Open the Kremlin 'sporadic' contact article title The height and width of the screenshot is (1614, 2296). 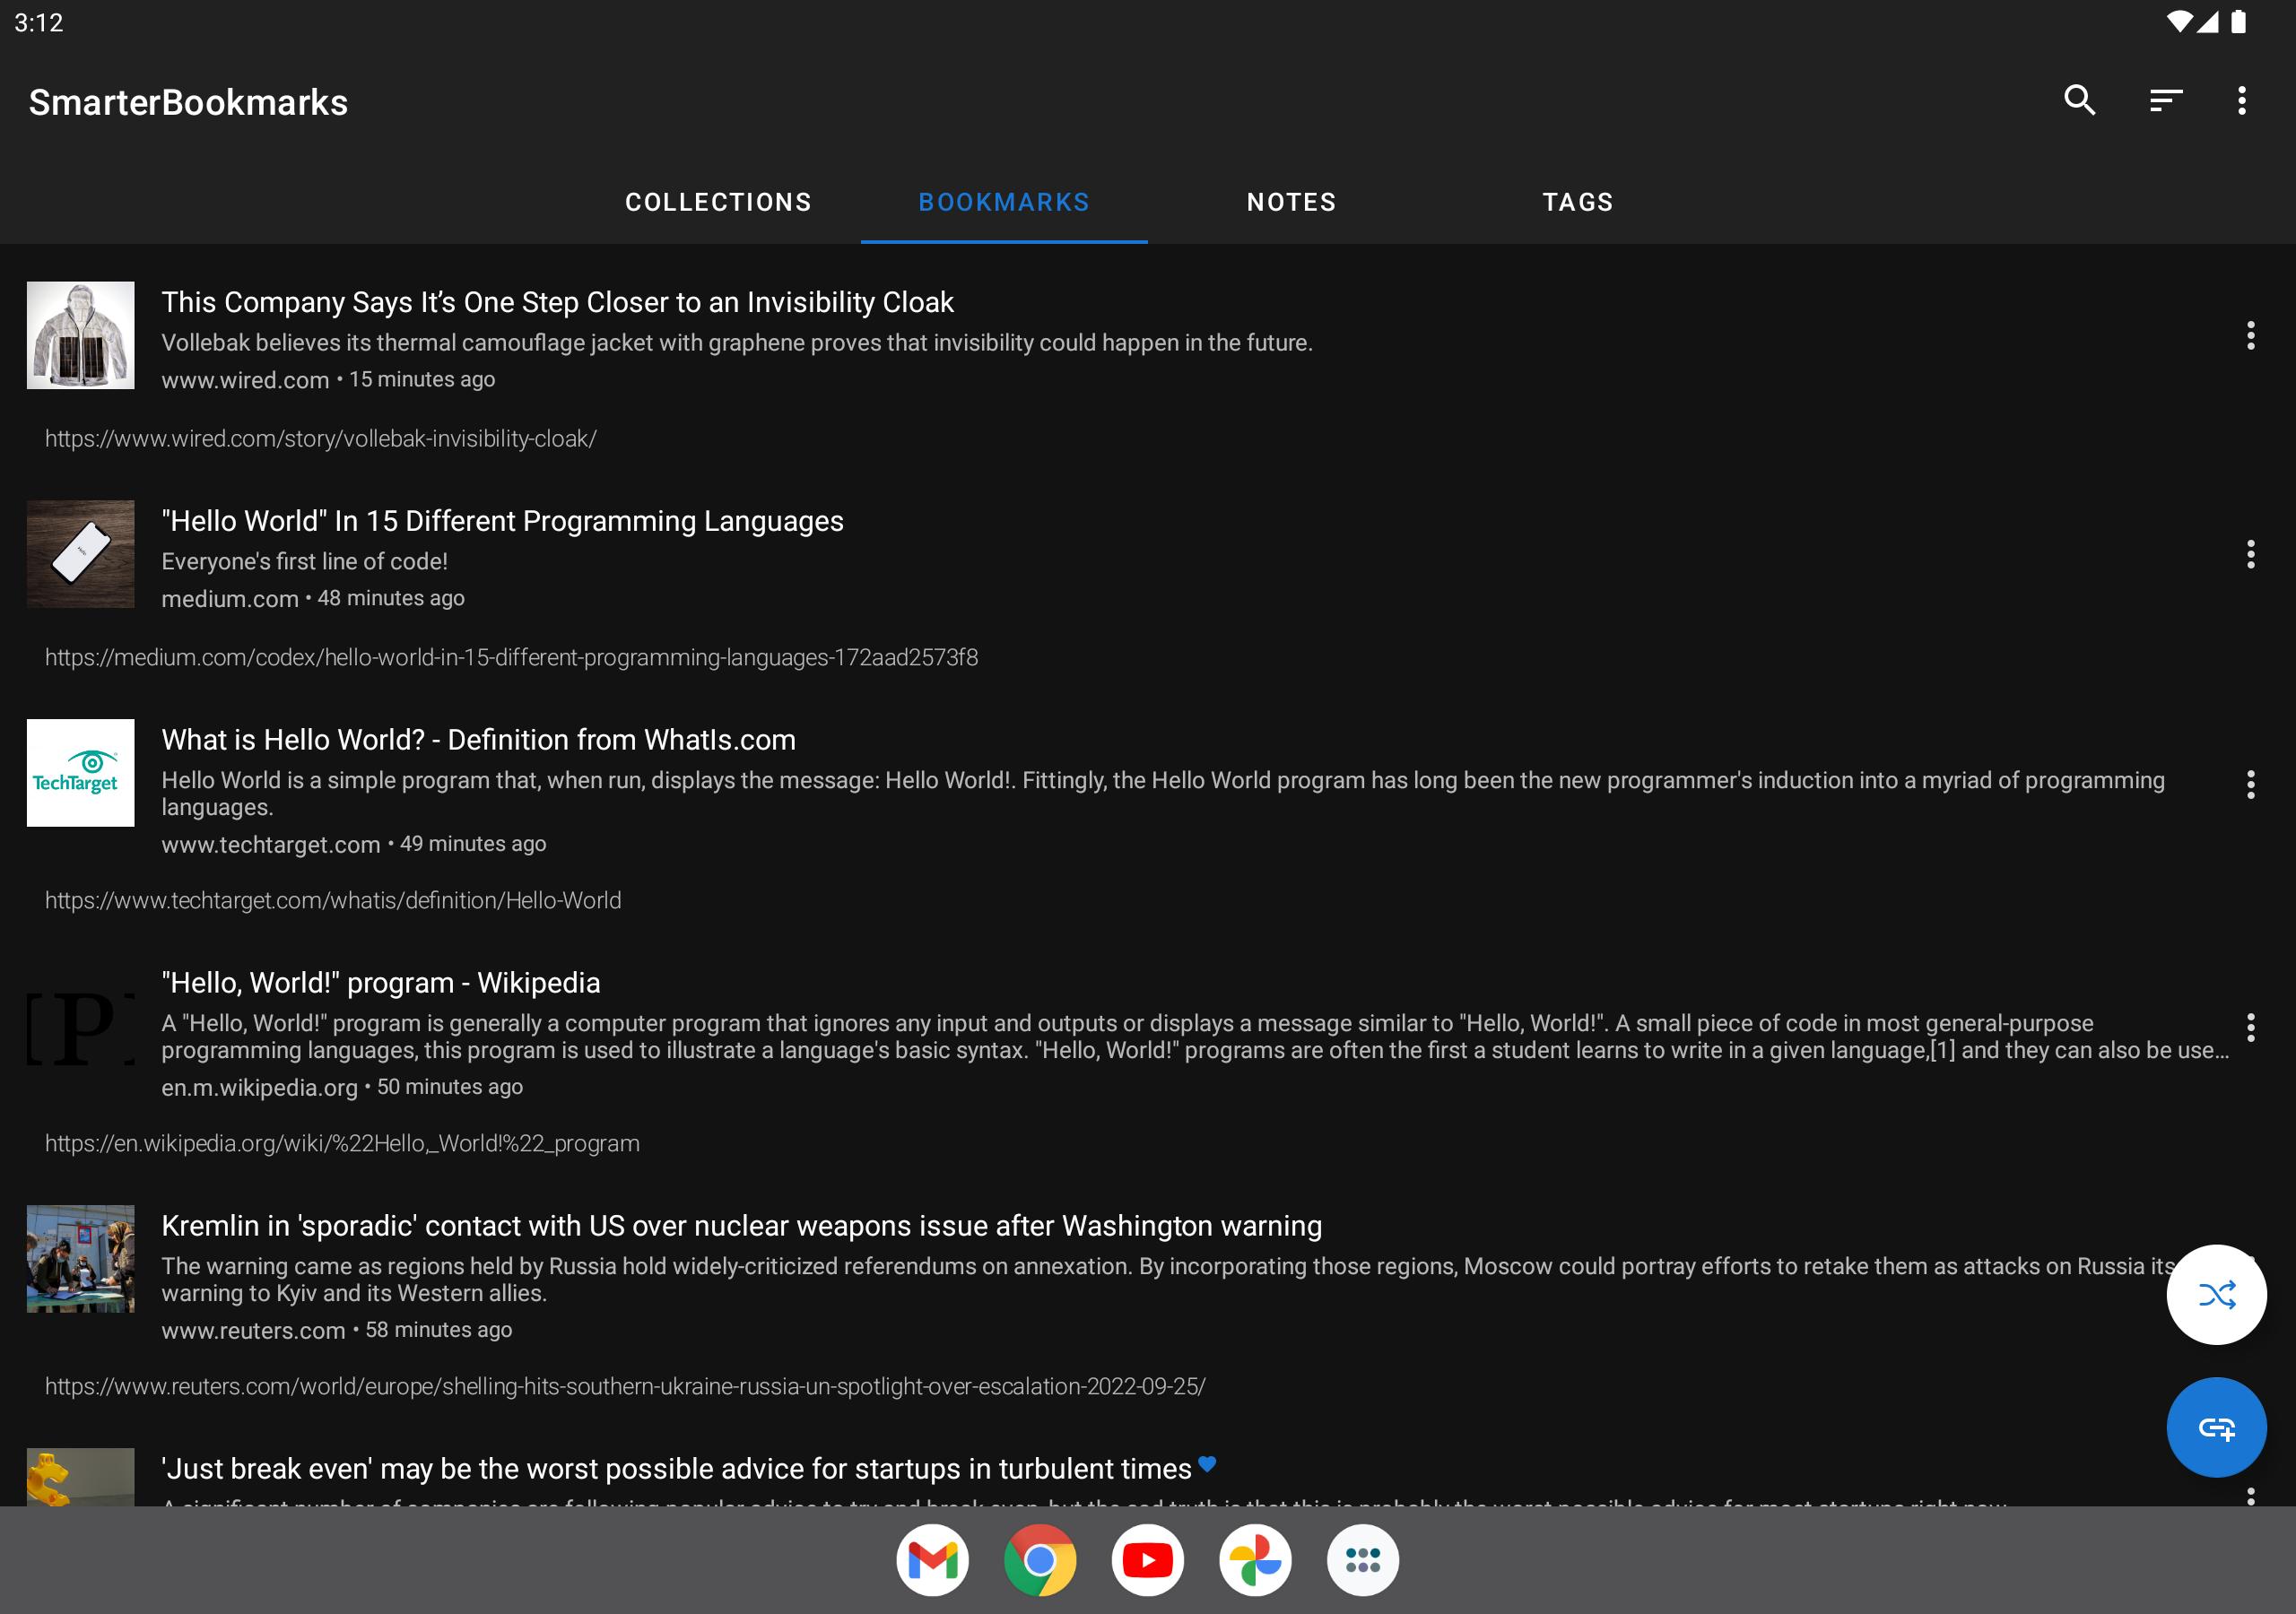click(x=741, y=1226)
